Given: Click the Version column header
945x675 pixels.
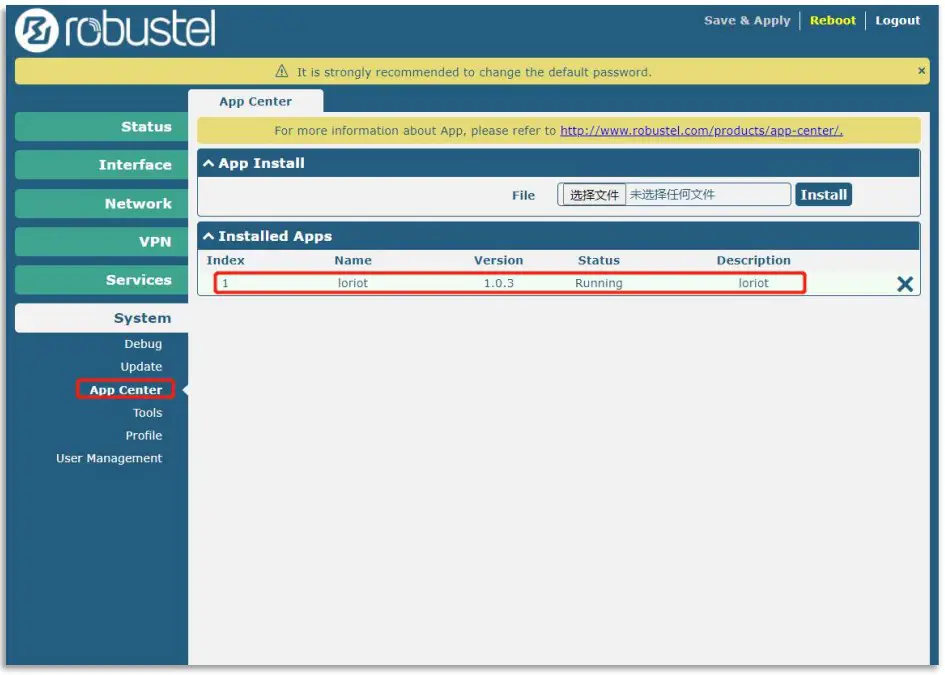Looking at the screenshot, I should pyautogui.click(x=498, y=260).
